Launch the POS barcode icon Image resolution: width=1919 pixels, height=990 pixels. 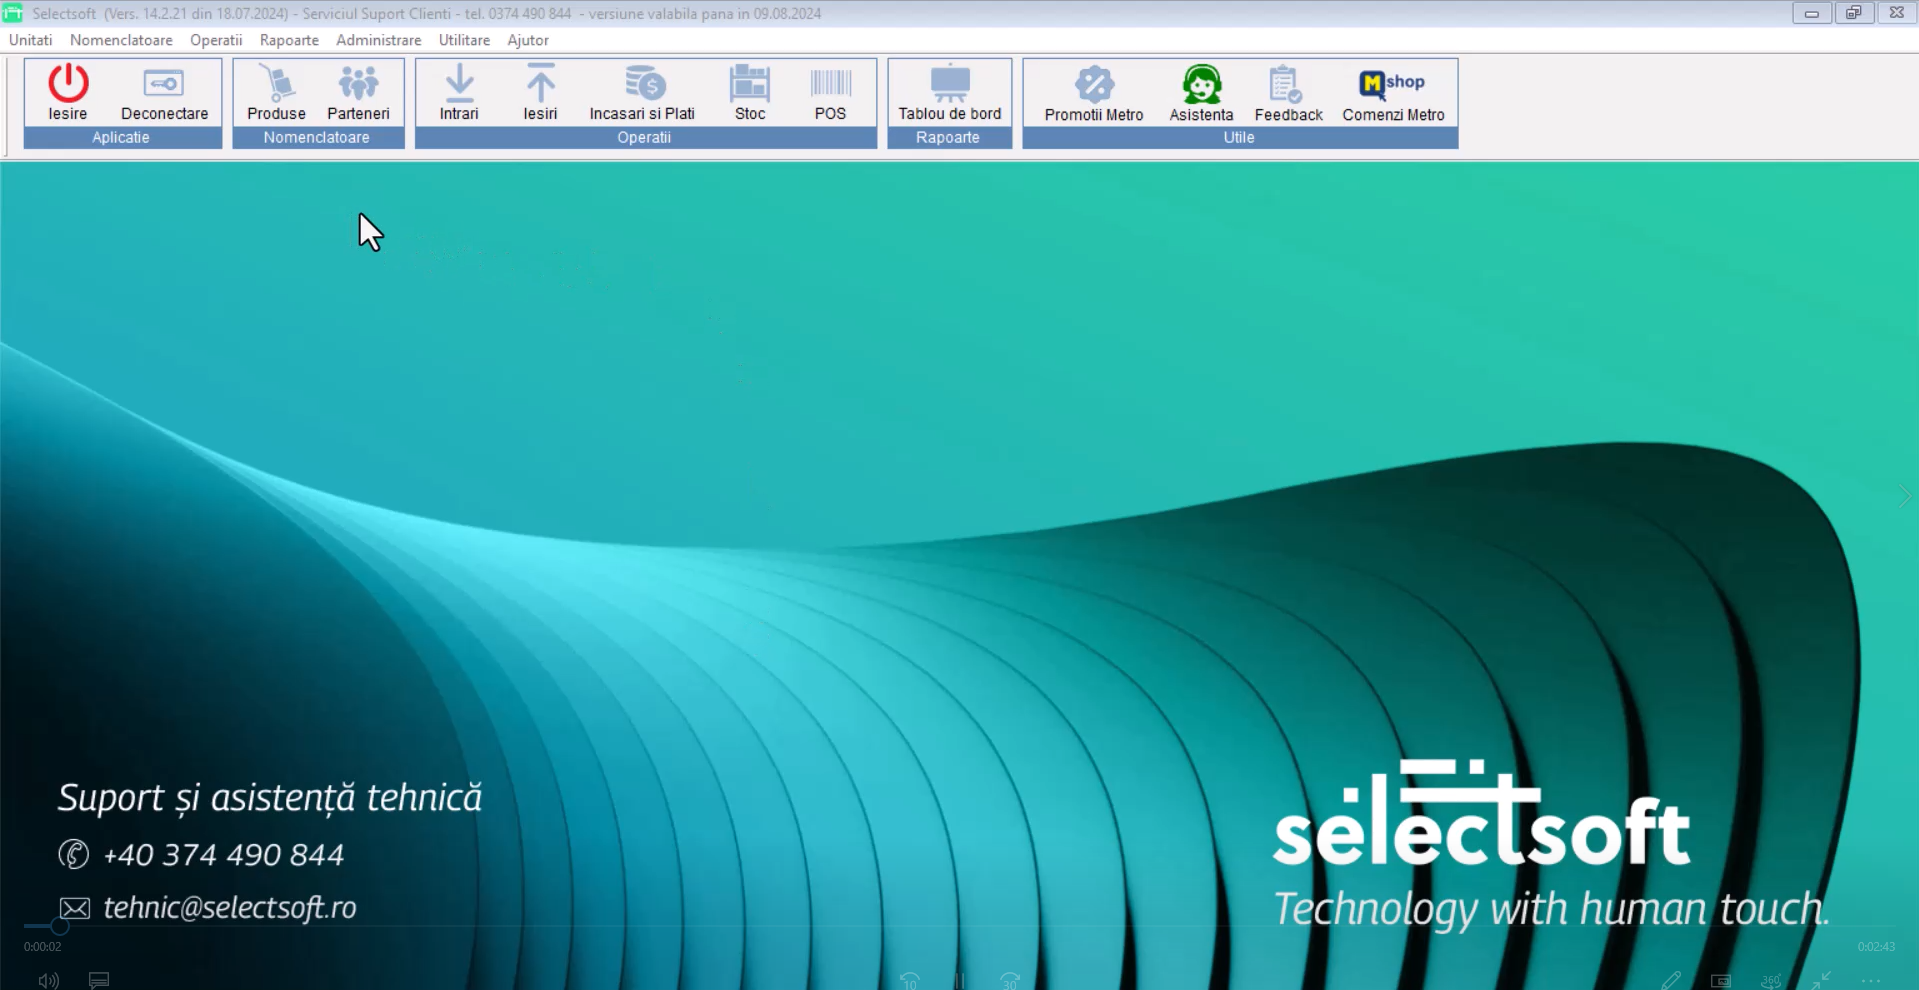pos(830,92)
